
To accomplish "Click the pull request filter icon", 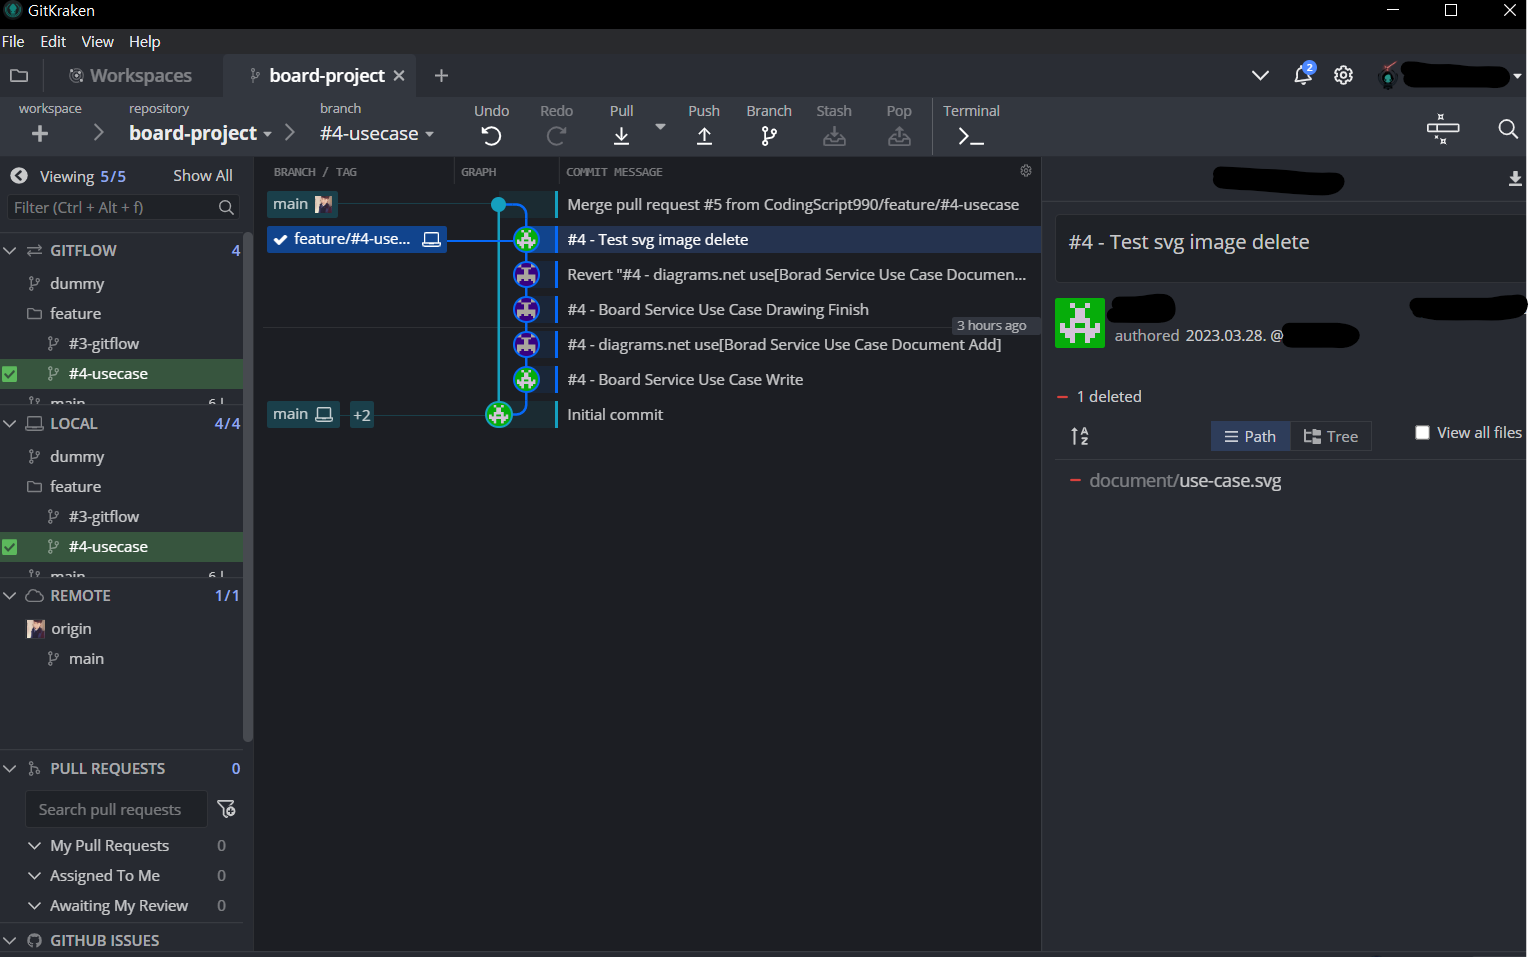I will pos(226,809).
